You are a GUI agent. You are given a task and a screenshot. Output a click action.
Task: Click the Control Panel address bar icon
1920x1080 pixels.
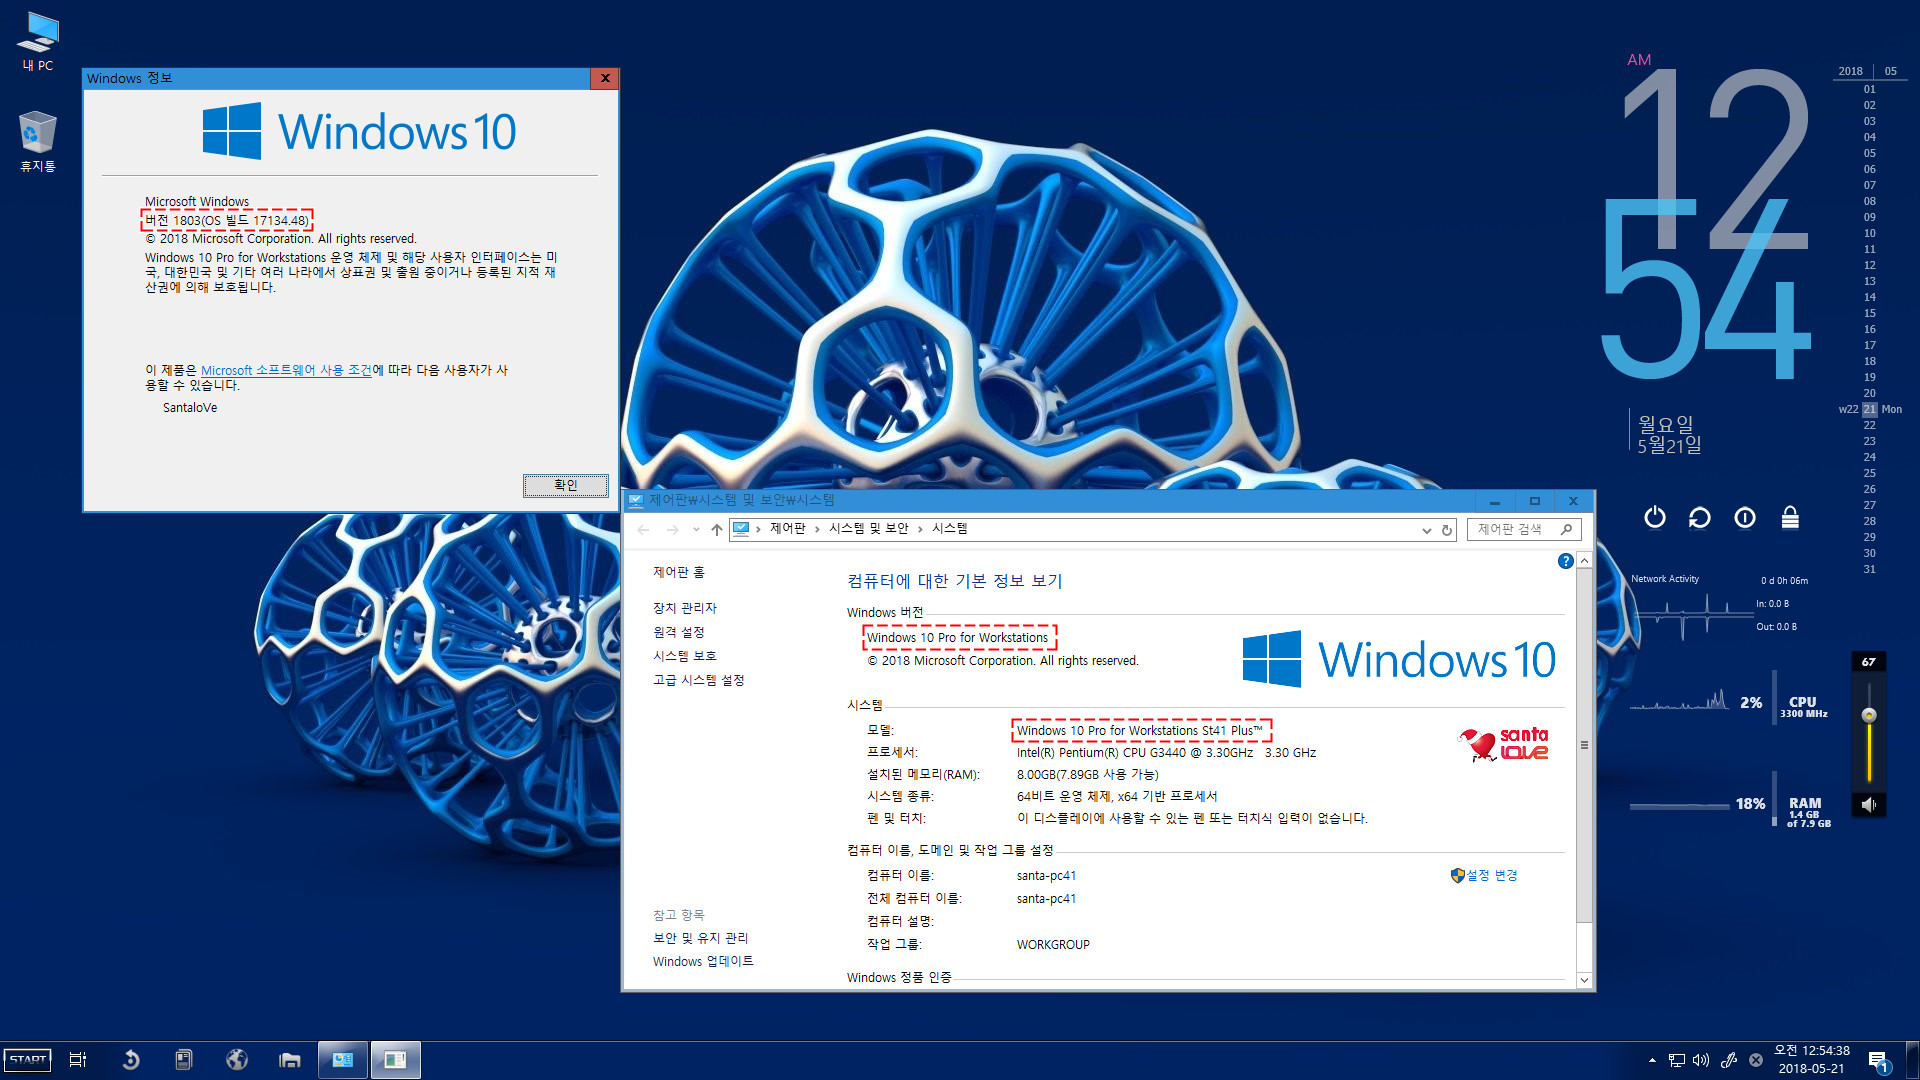[741, 529]
